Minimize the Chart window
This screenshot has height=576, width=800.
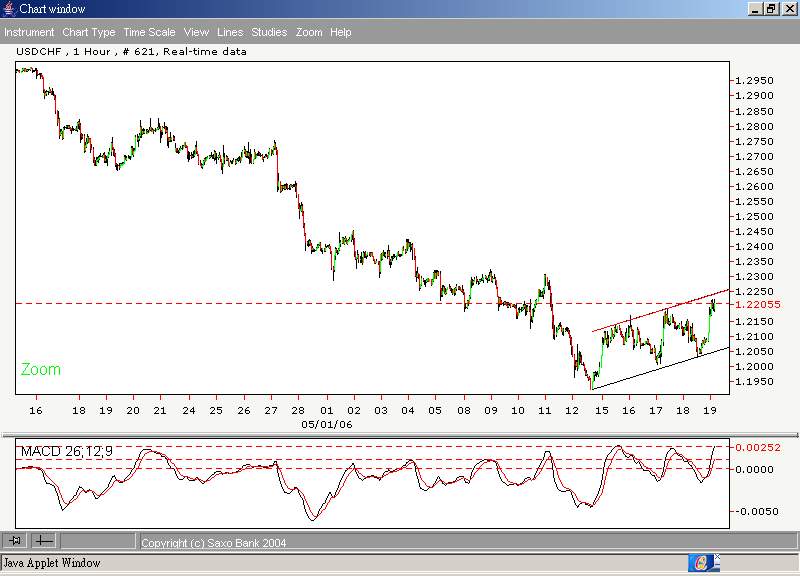coord(755,9)
